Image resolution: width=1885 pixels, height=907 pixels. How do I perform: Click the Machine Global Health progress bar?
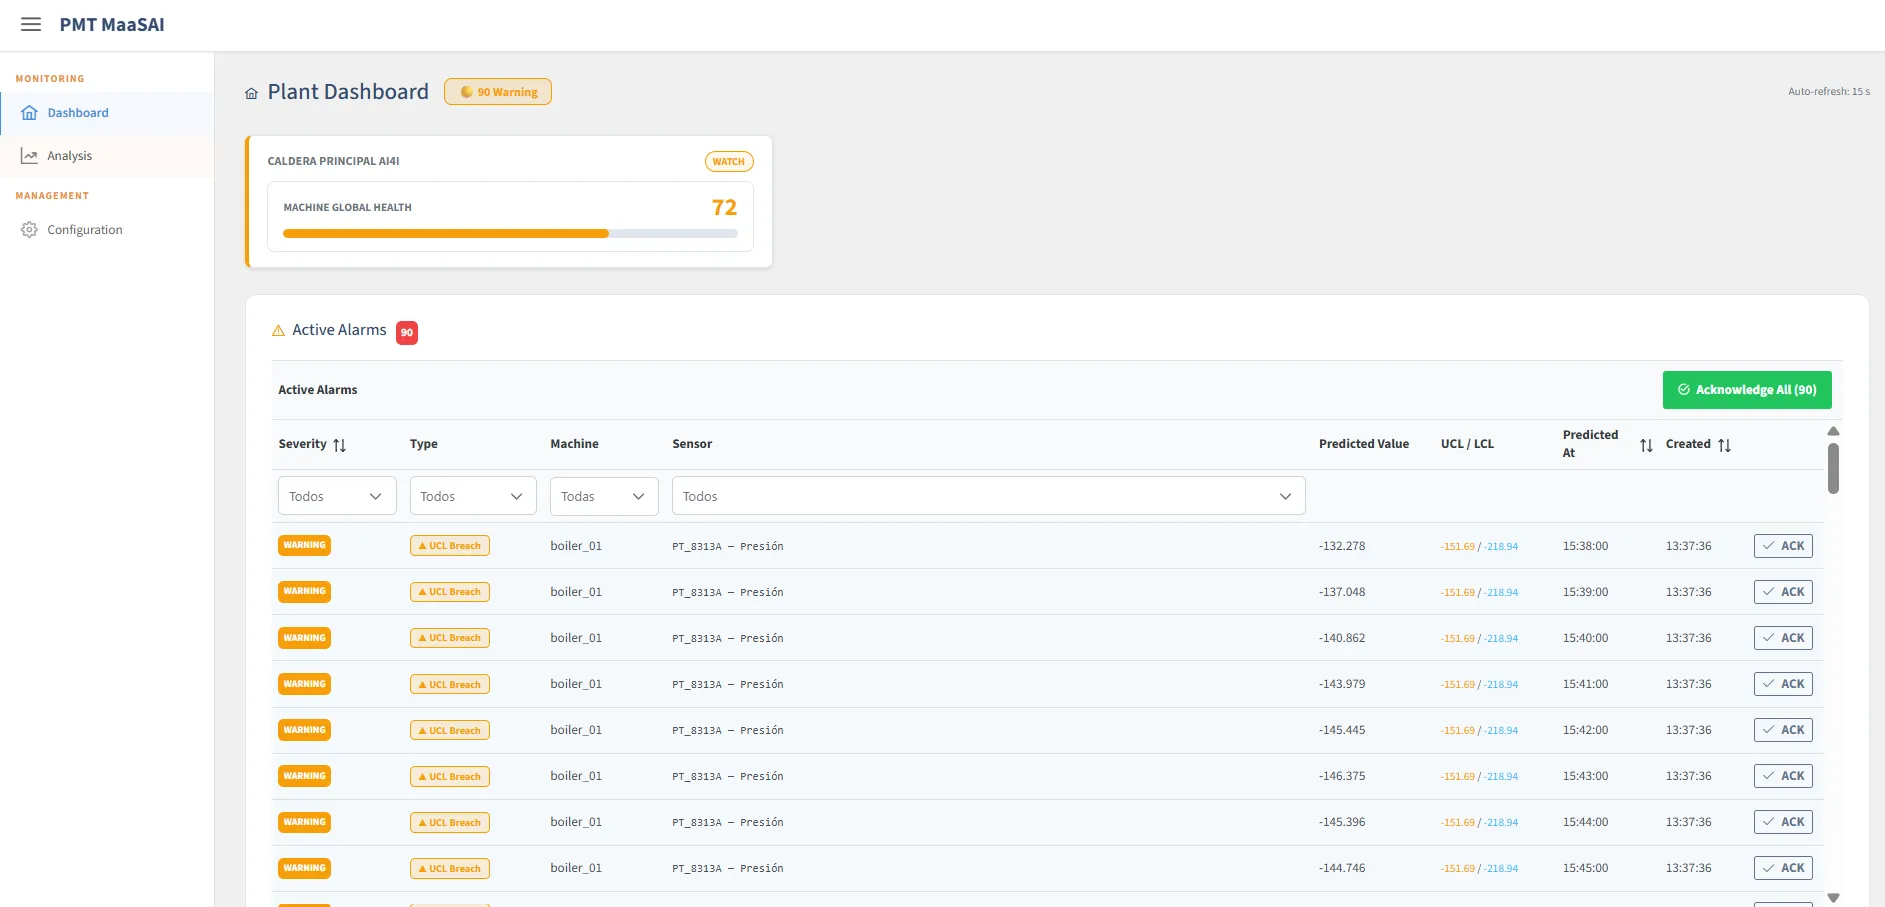click(510, 234)
